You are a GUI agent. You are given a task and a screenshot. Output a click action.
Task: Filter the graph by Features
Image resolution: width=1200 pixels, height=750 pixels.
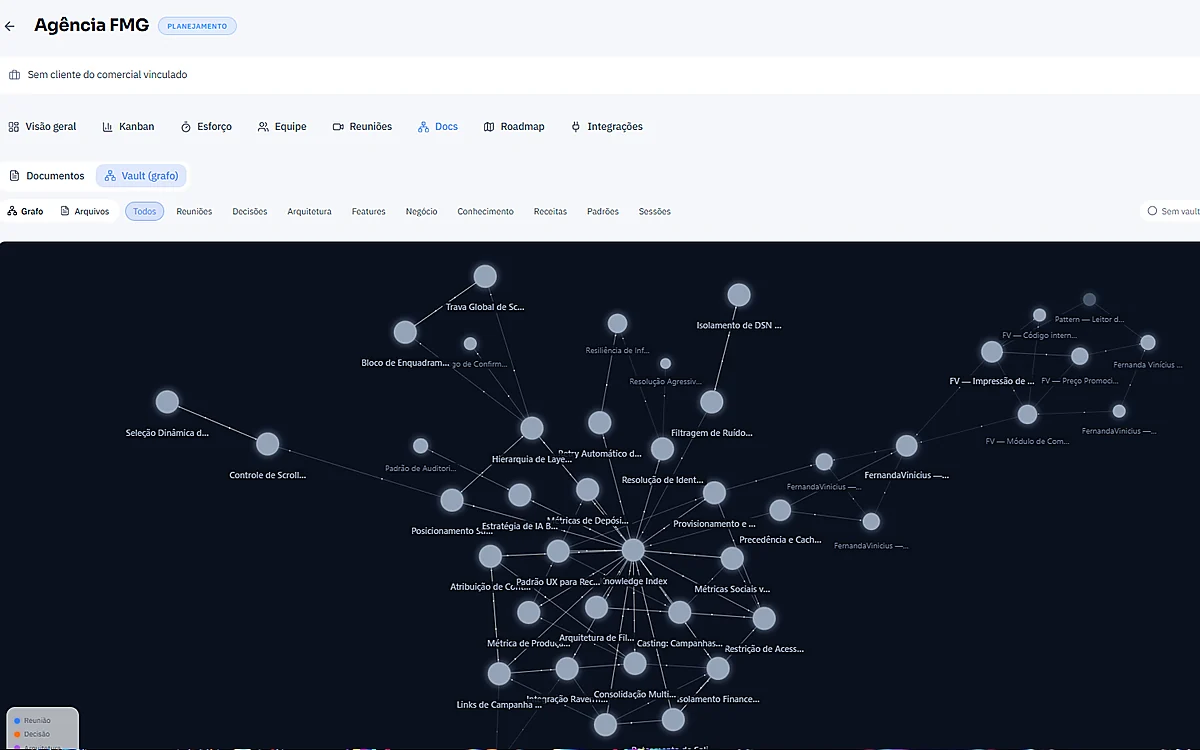pyautogui.click(x=369, y=211)
